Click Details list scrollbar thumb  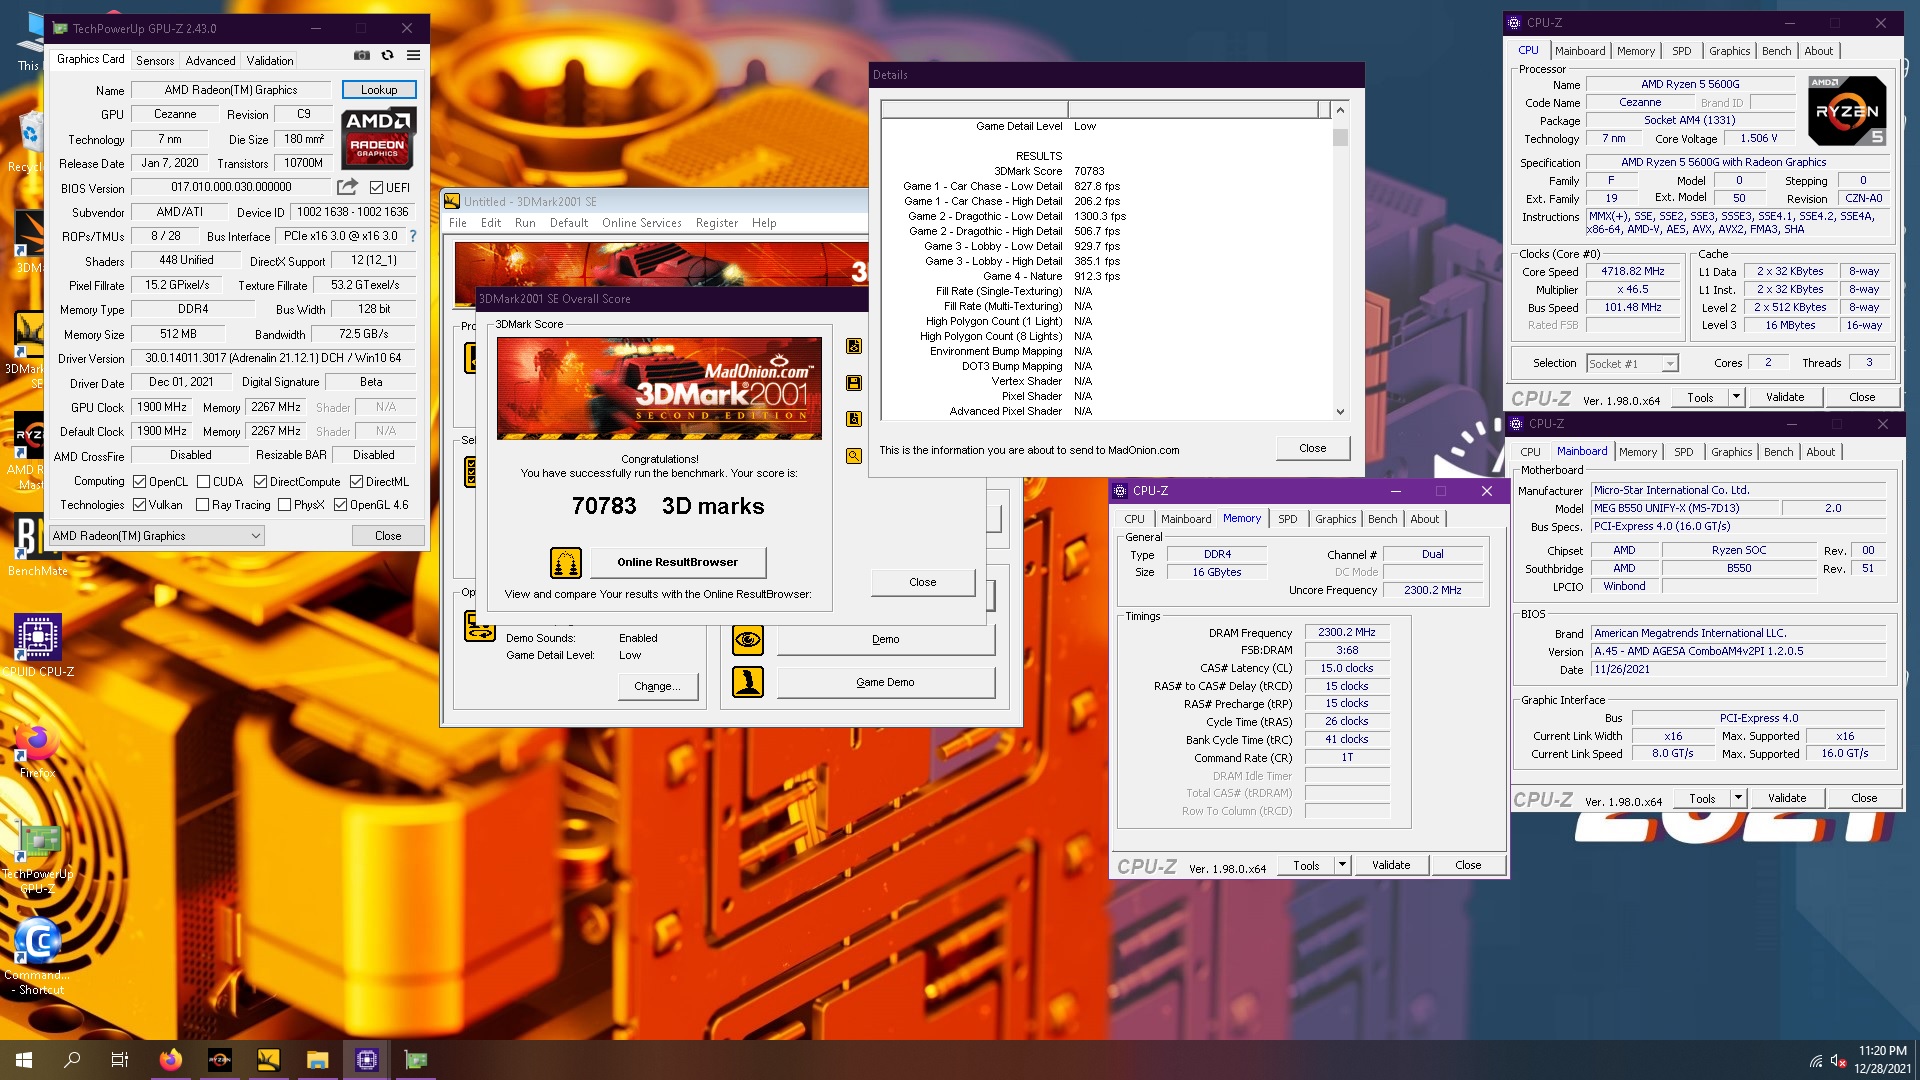1340,137
